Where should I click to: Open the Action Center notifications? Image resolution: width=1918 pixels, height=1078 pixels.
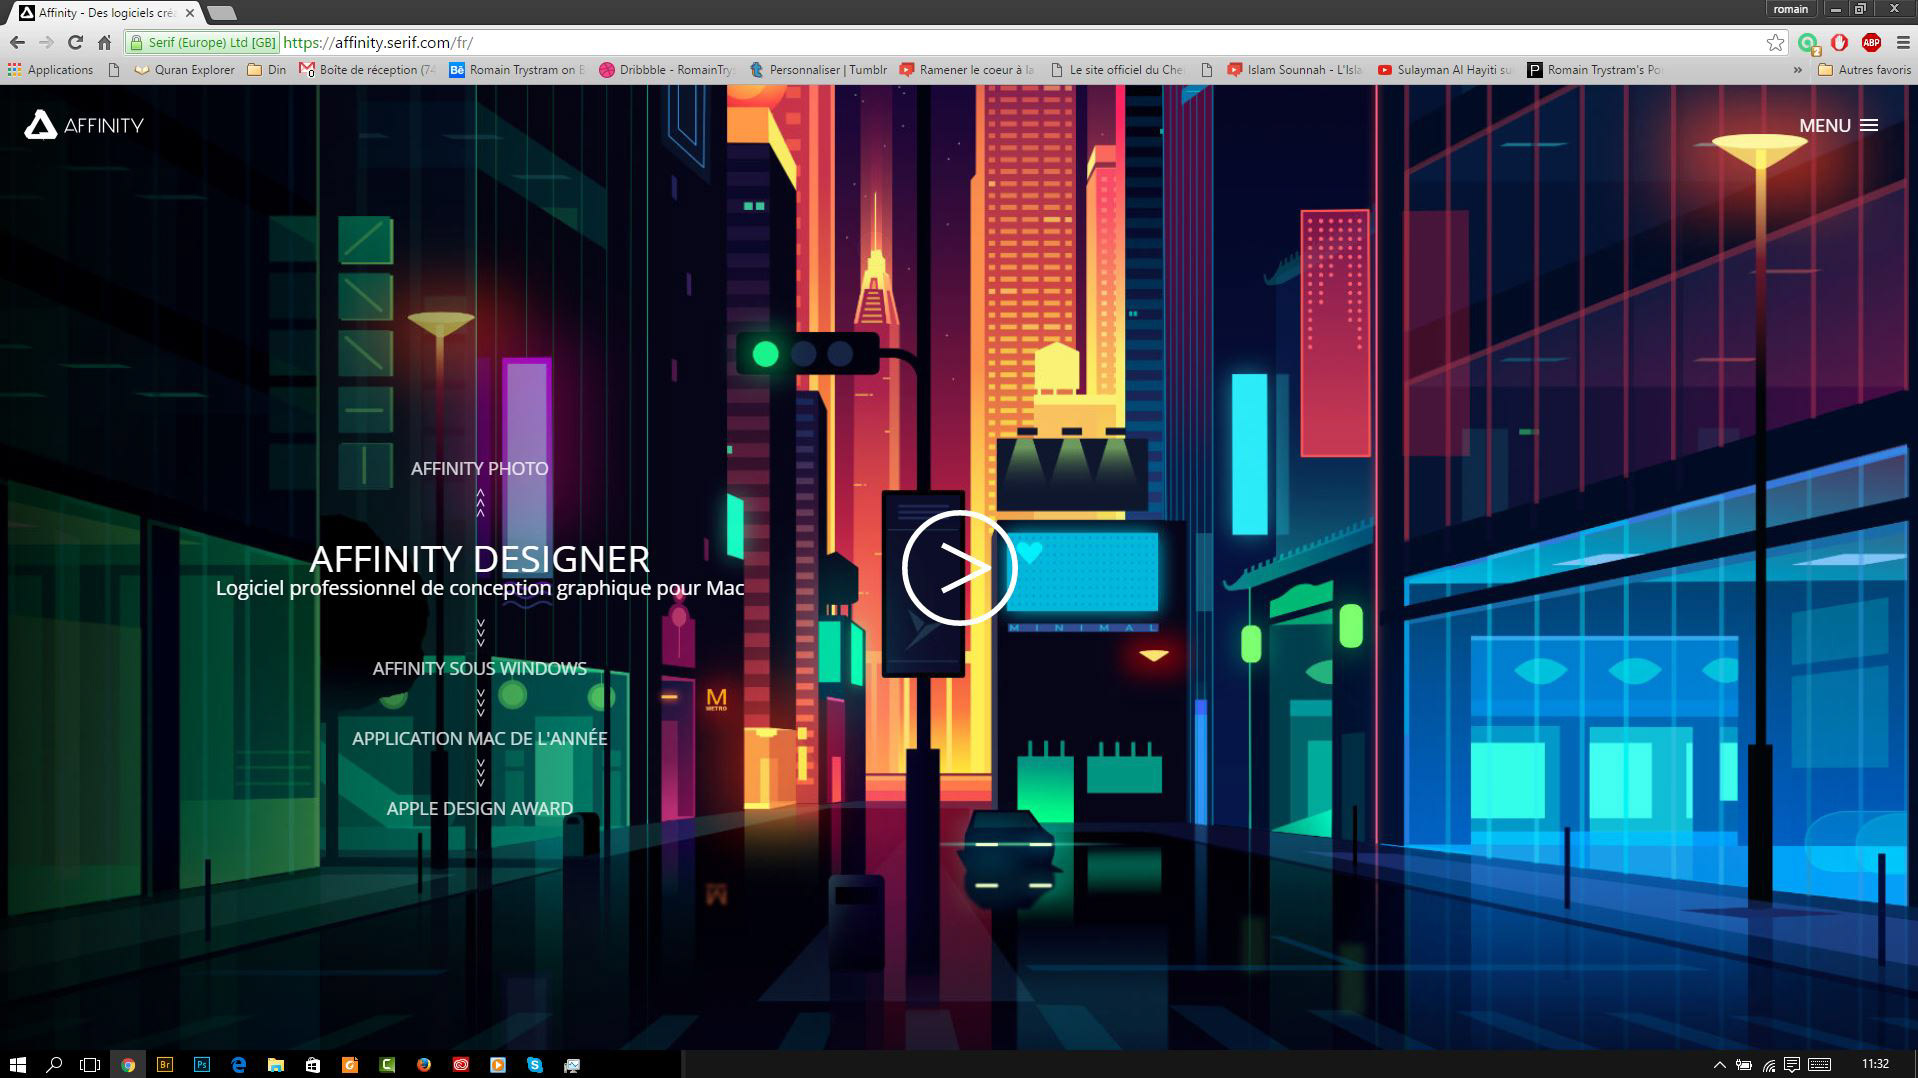click(1792, 1065)
